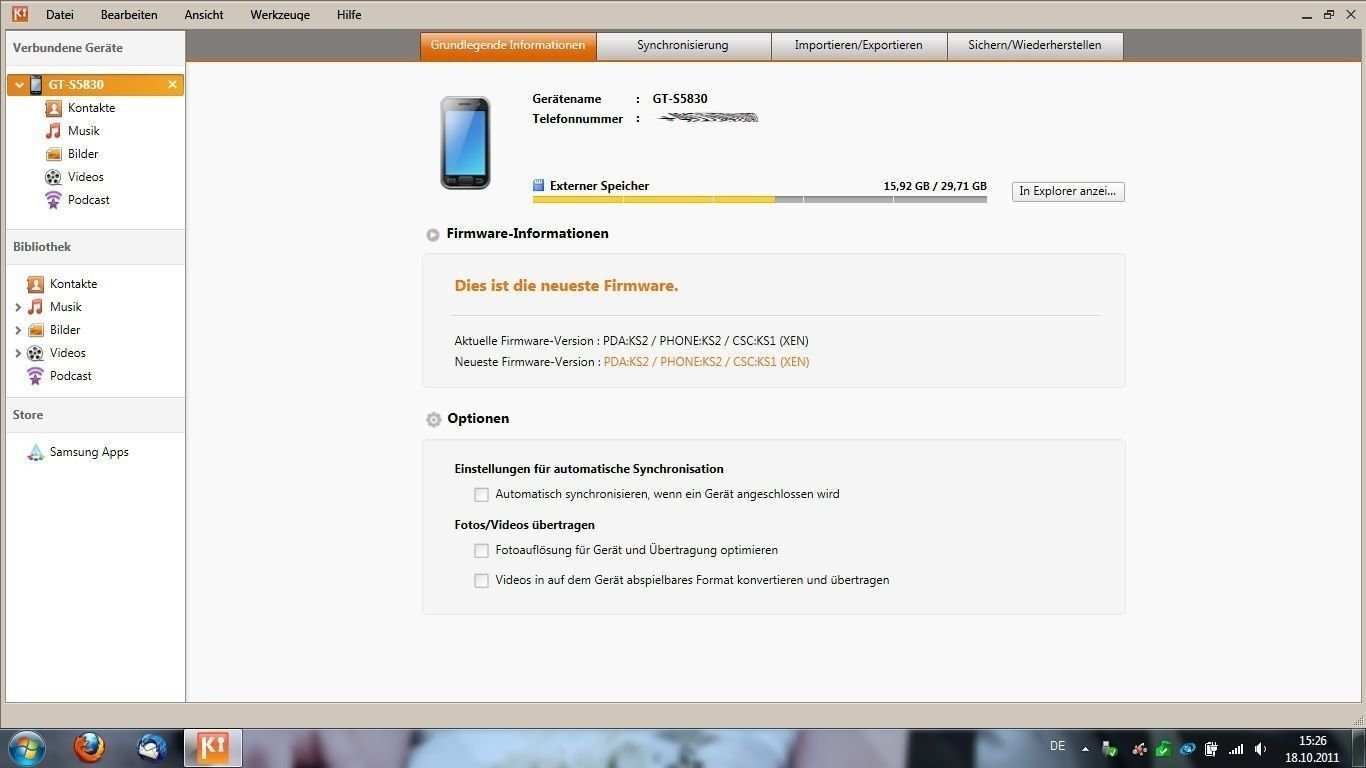Click the green checkmark tray icon
1366x768 pixels.
(x=1163, y=749)
